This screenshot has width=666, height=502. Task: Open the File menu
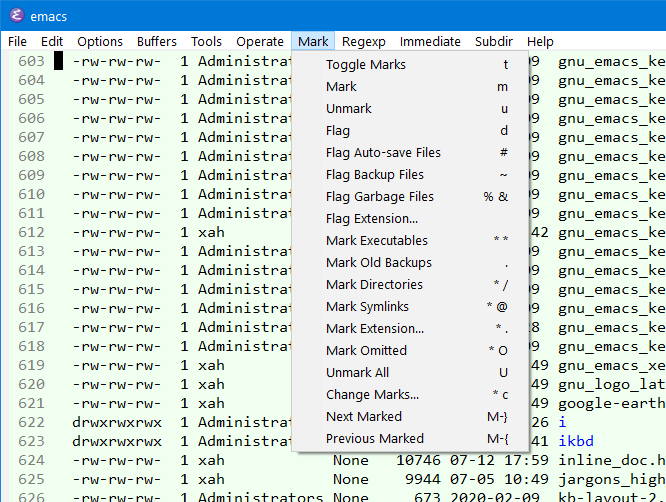pyautogui.click(x=17, y=42)
